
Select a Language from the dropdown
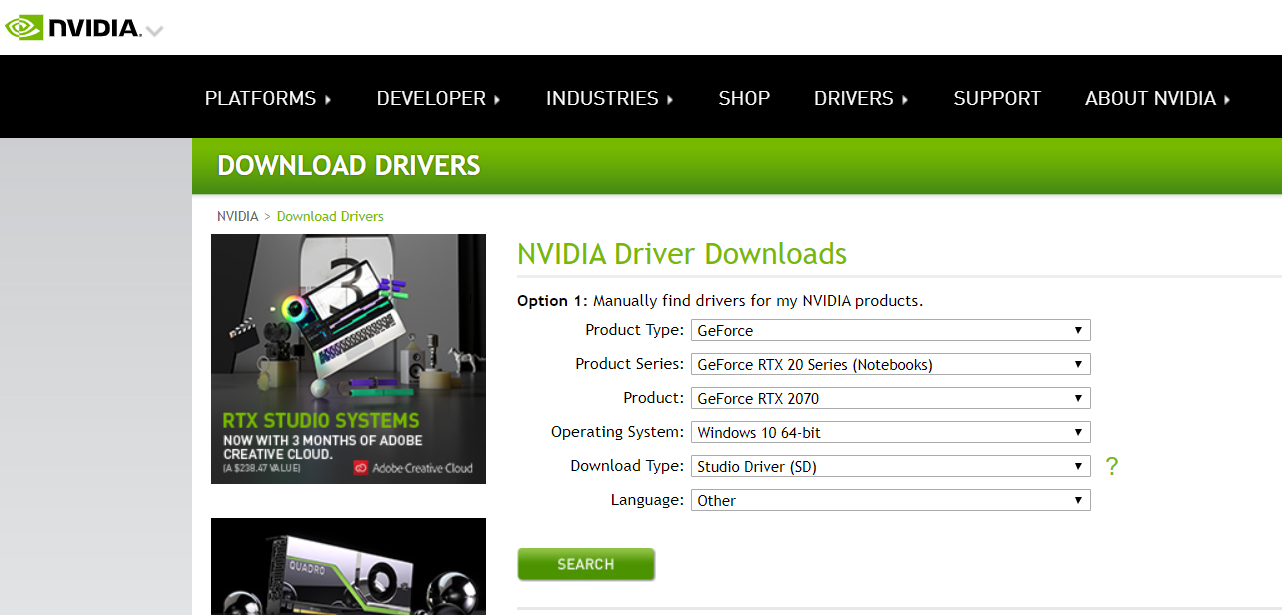point(890,500)
